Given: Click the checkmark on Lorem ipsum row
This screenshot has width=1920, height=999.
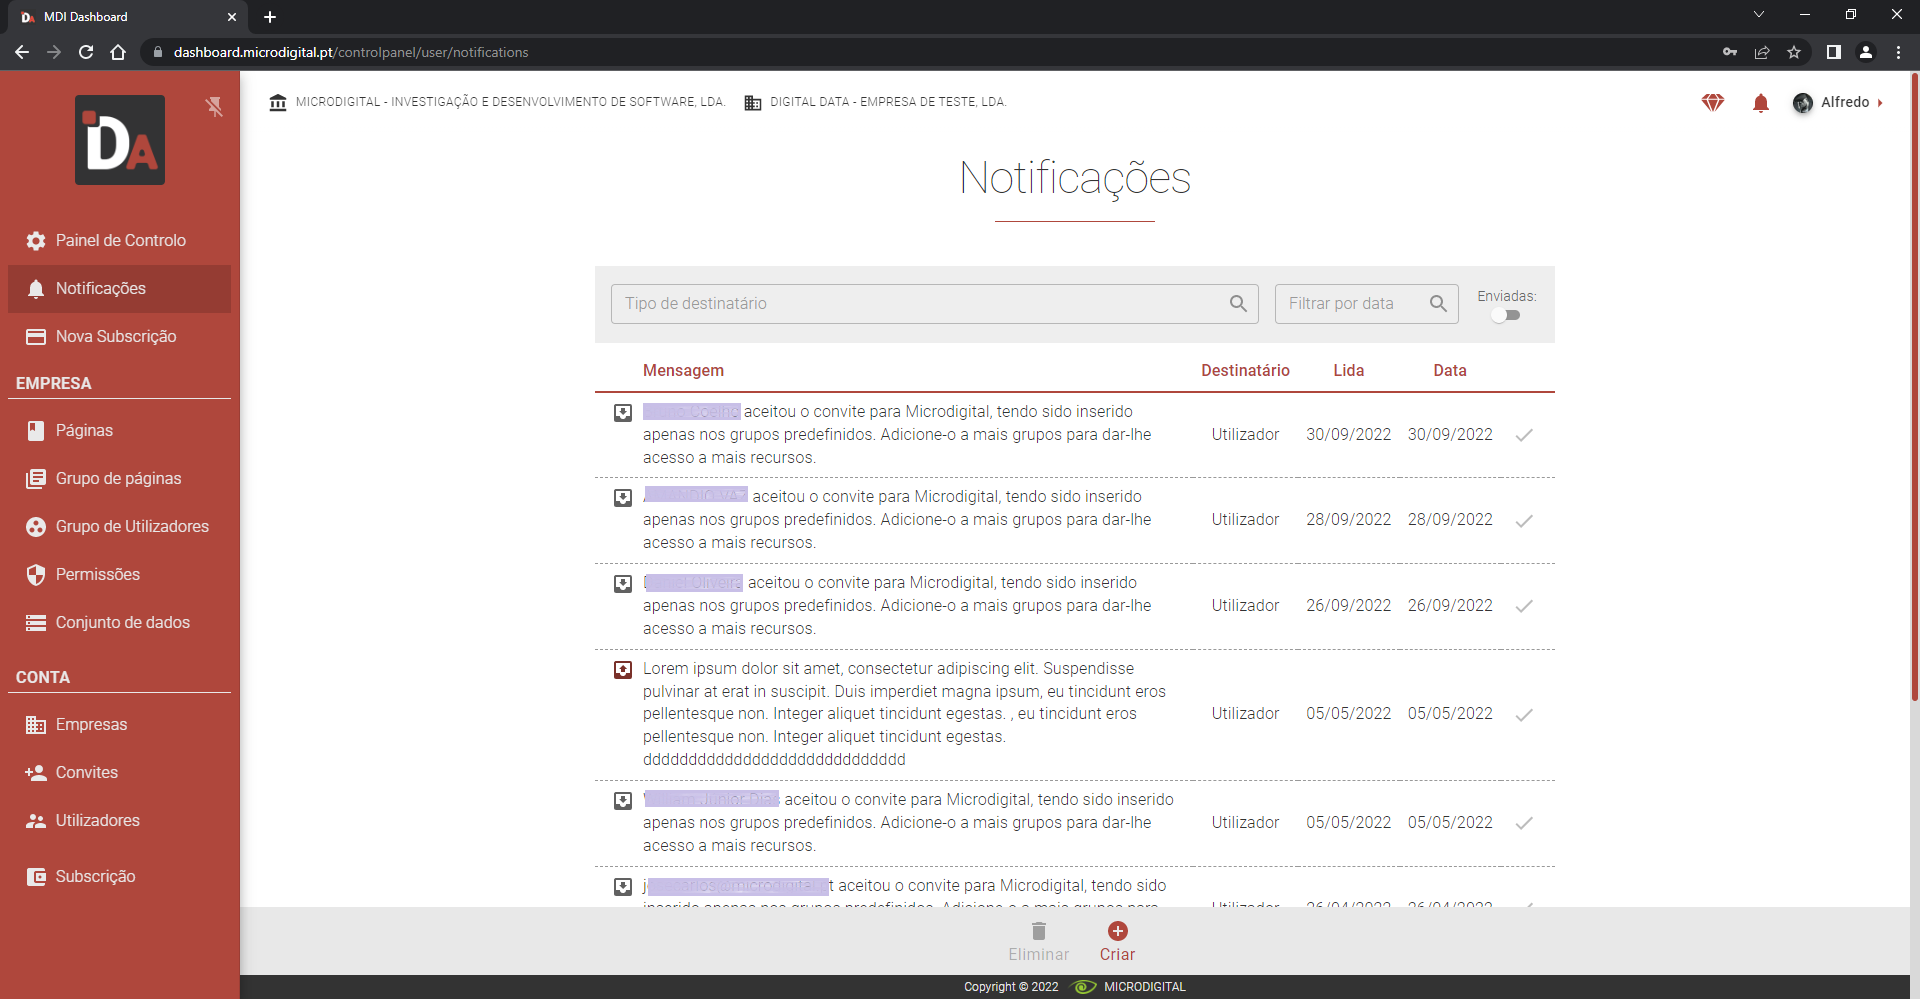Looking at the screenshot, I should coord(1524,714).
